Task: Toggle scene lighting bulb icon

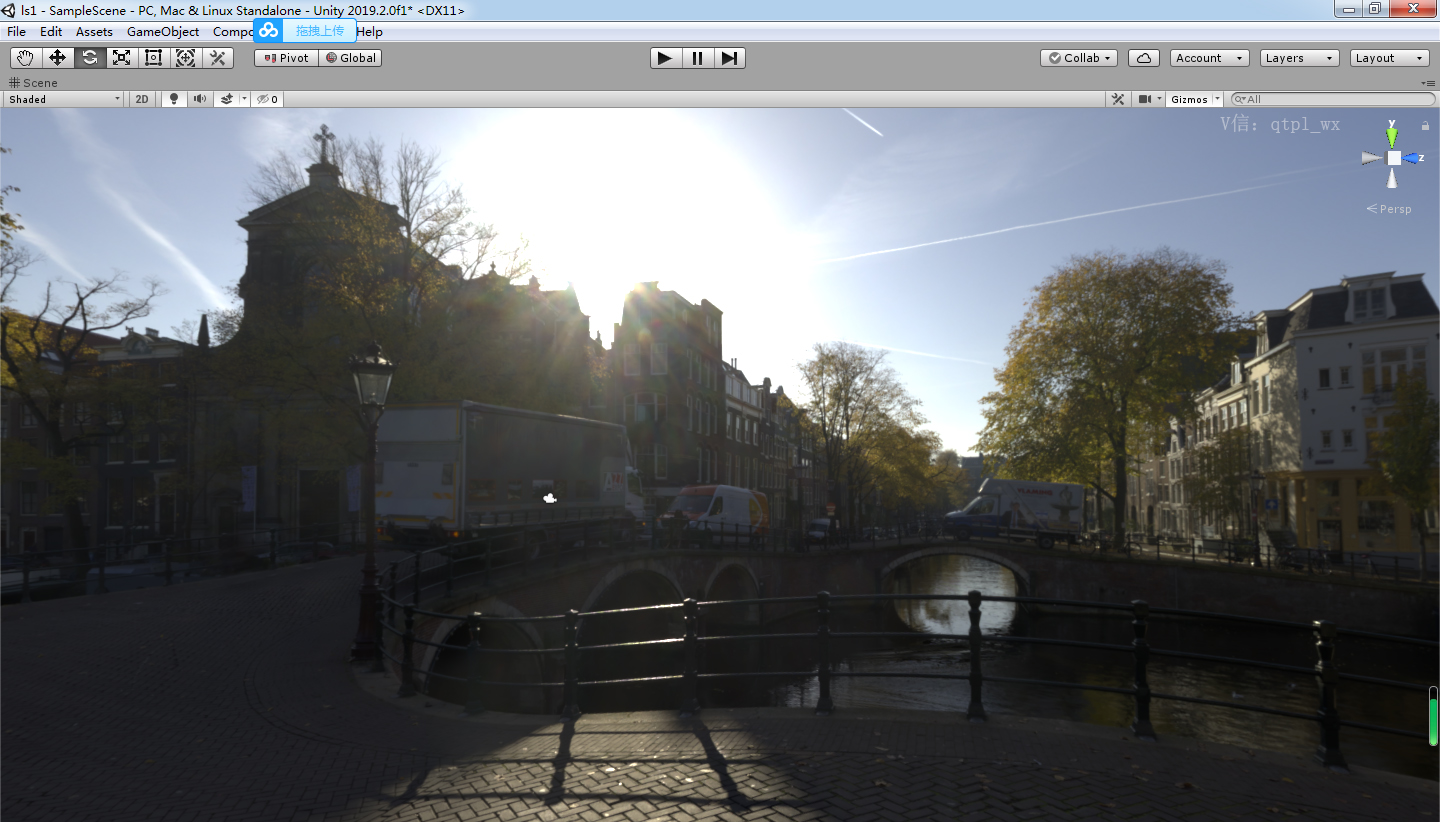Action: (174, 99)
